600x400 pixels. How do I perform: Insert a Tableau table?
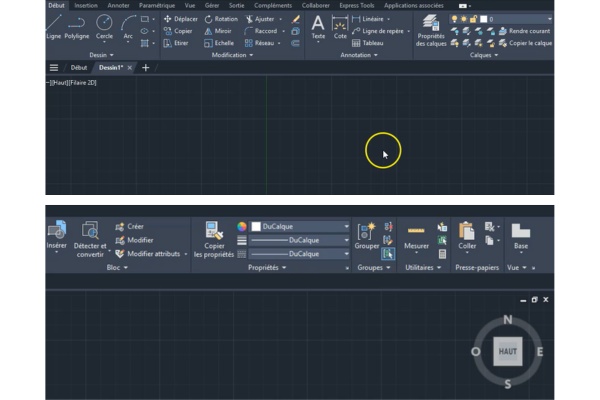[368, 43]
